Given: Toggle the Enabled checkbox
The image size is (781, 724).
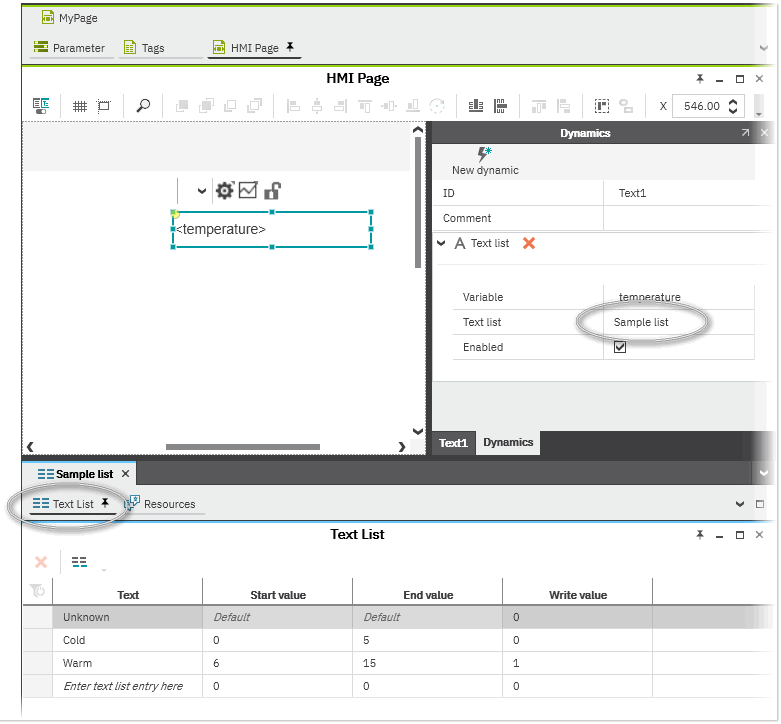Looking at the screenshot, I should pos(620,347).
